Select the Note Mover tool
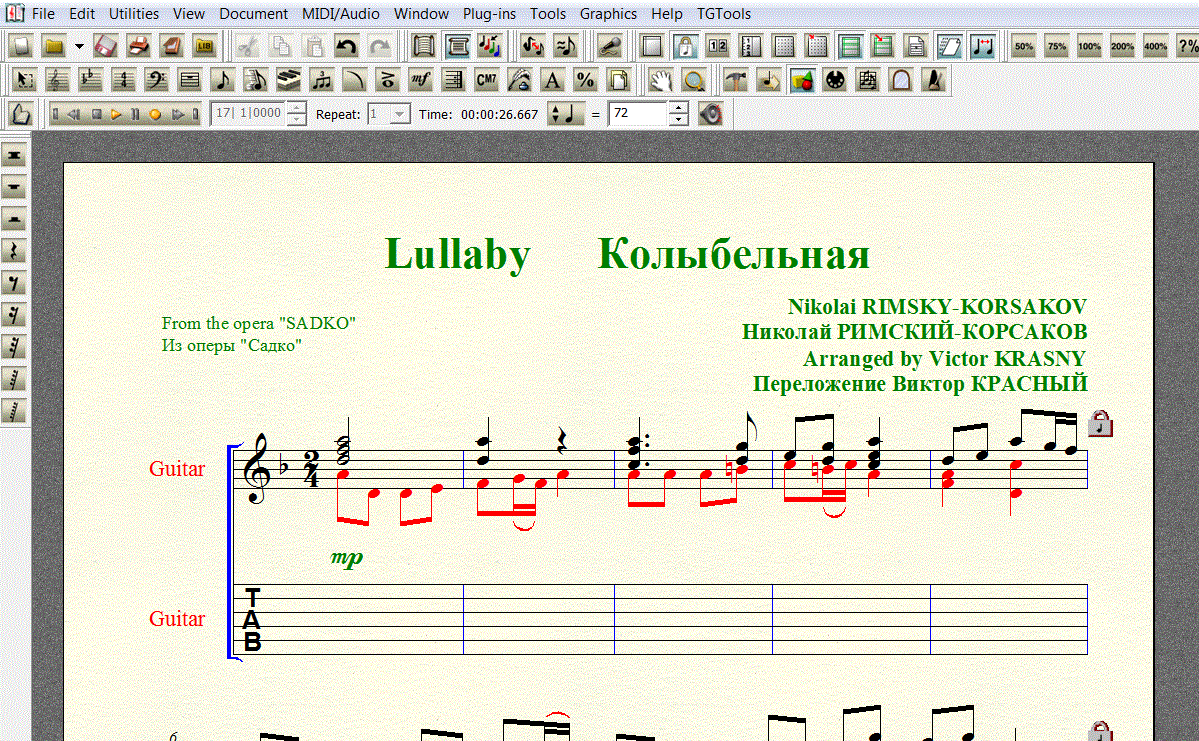Image resolution: width=1199 pixels, height=741 pixels. (x=768, y=80)
